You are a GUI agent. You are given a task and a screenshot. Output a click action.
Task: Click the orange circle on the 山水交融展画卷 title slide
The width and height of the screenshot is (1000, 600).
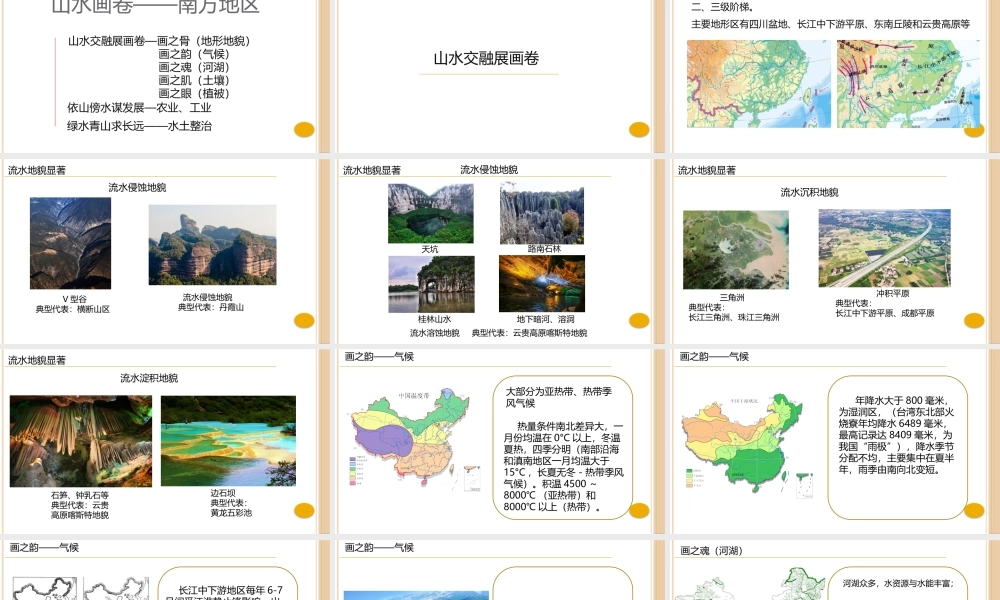(x=639, y=129)
